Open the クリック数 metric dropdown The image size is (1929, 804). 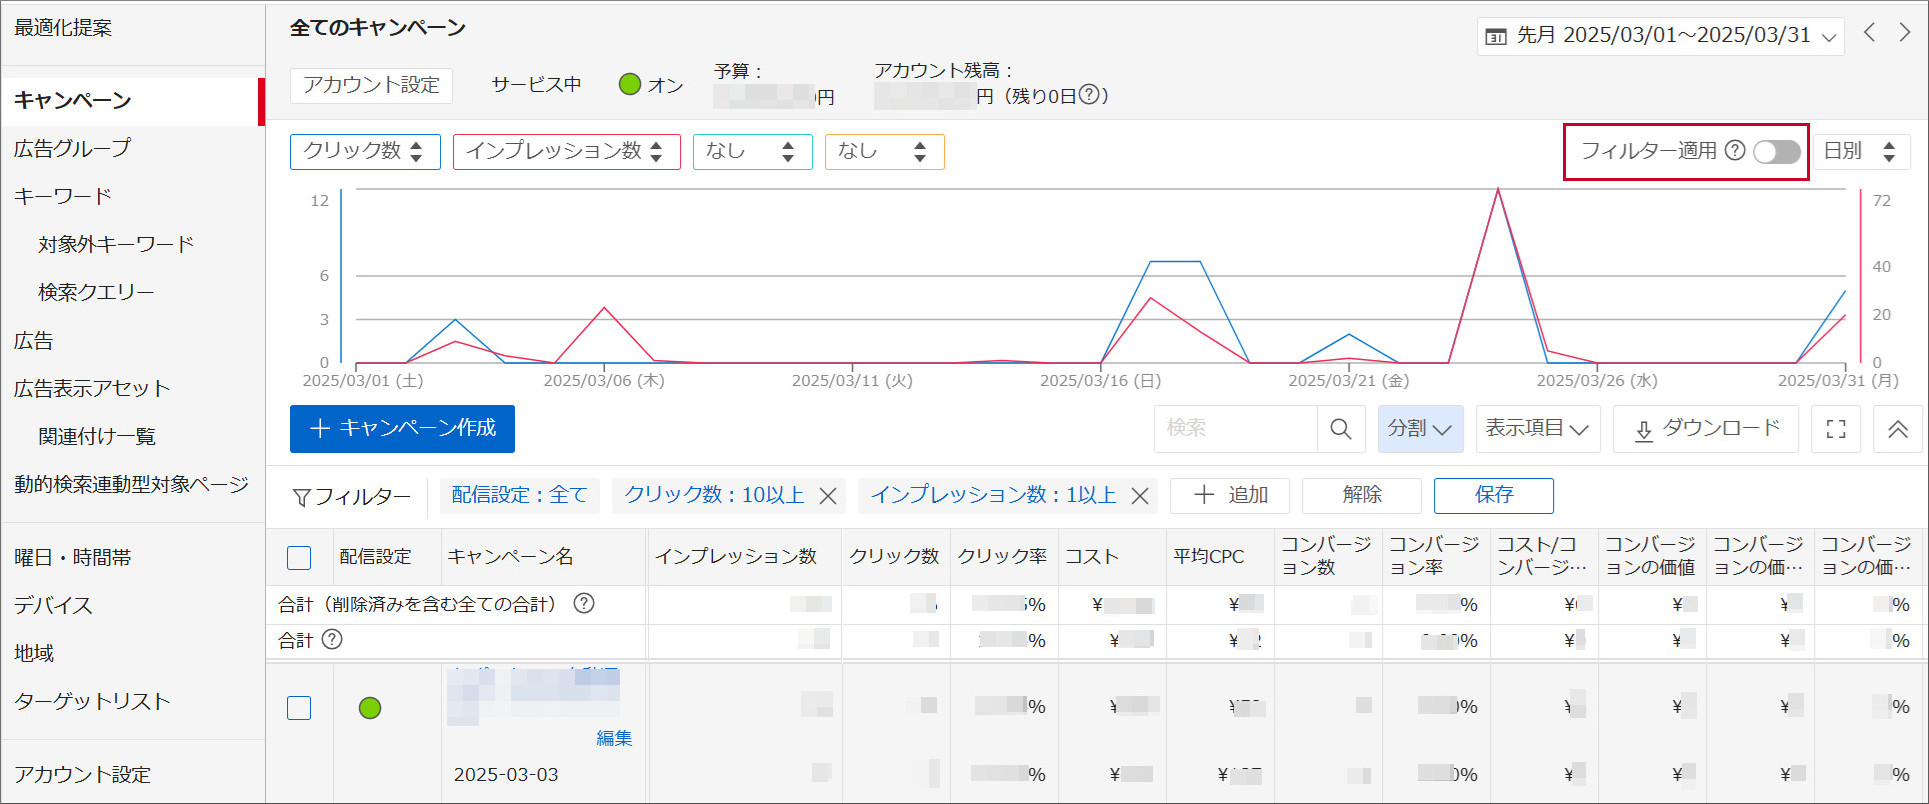tap(365, 151)
